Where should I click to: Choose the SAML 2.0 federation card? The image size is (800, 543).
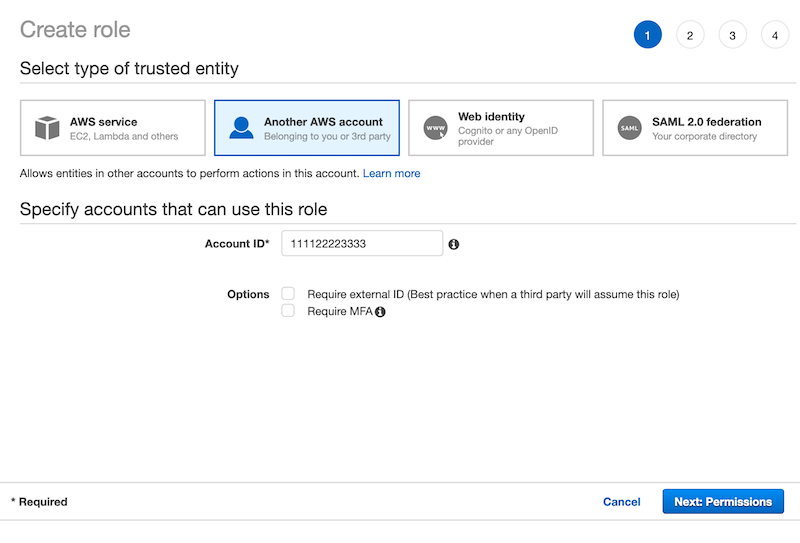click(695, 128)
